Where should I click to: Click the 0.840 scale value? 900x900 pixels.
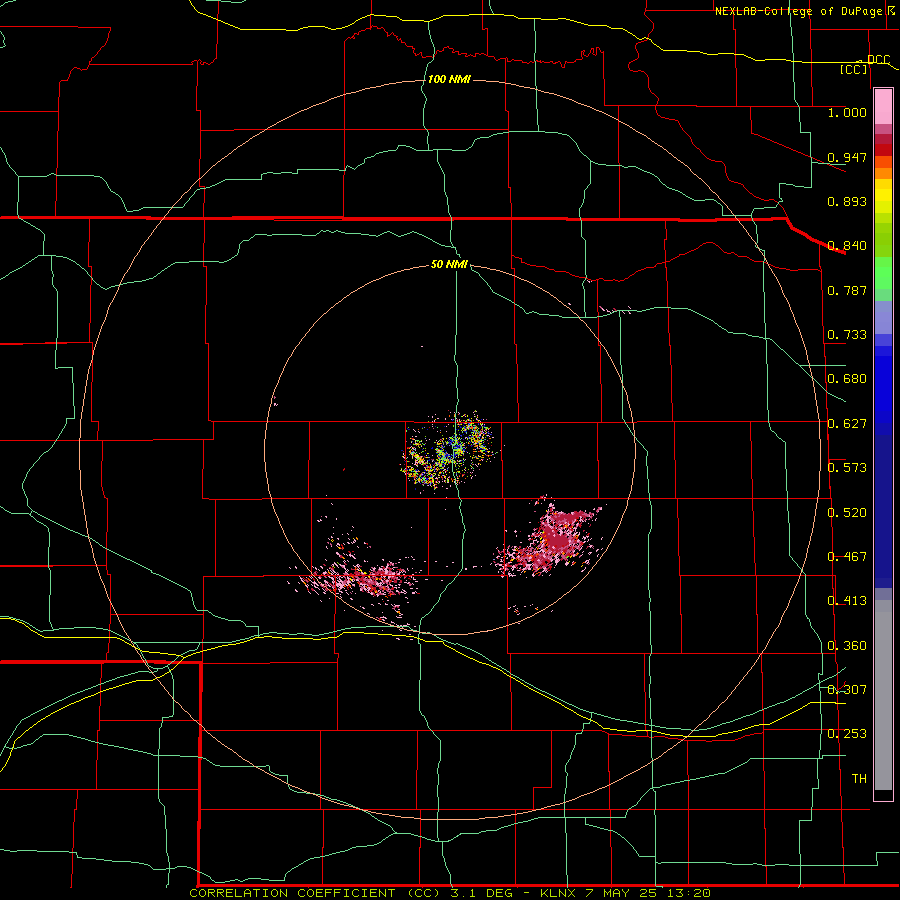pos(847,246)
